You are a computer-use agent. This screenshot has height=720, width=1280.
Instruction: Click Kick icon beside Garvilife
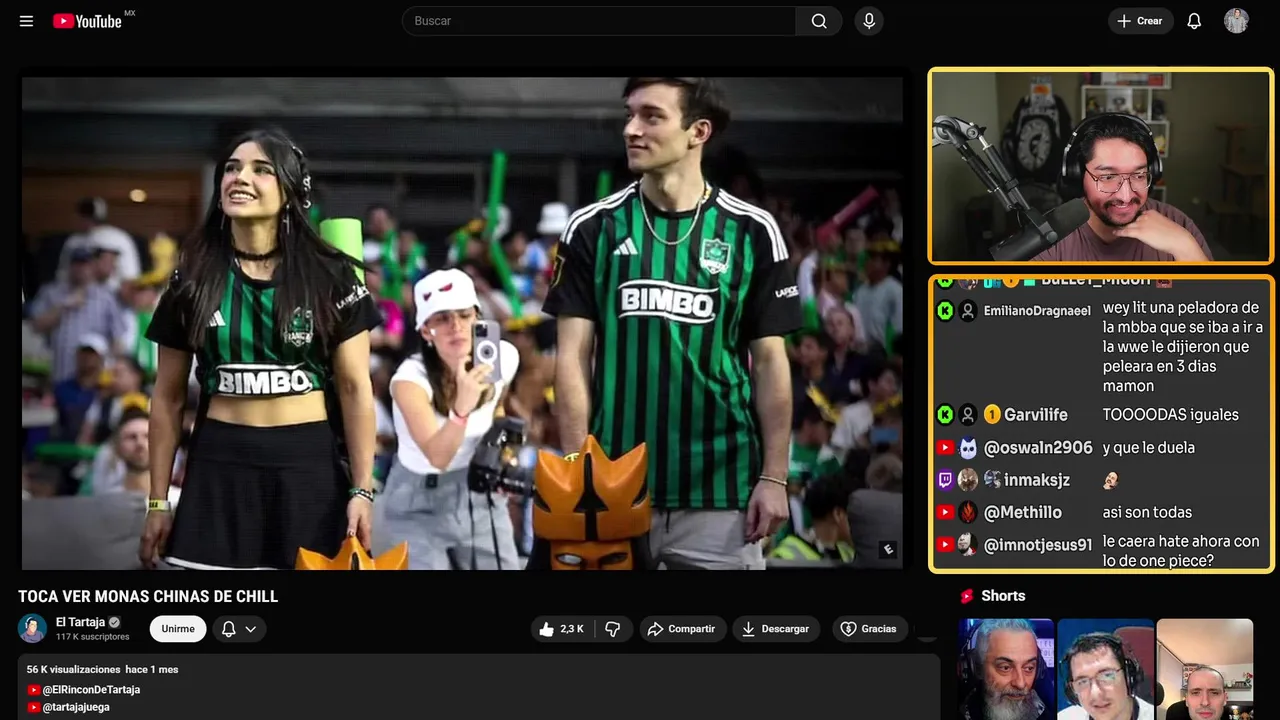coord(945,414)
